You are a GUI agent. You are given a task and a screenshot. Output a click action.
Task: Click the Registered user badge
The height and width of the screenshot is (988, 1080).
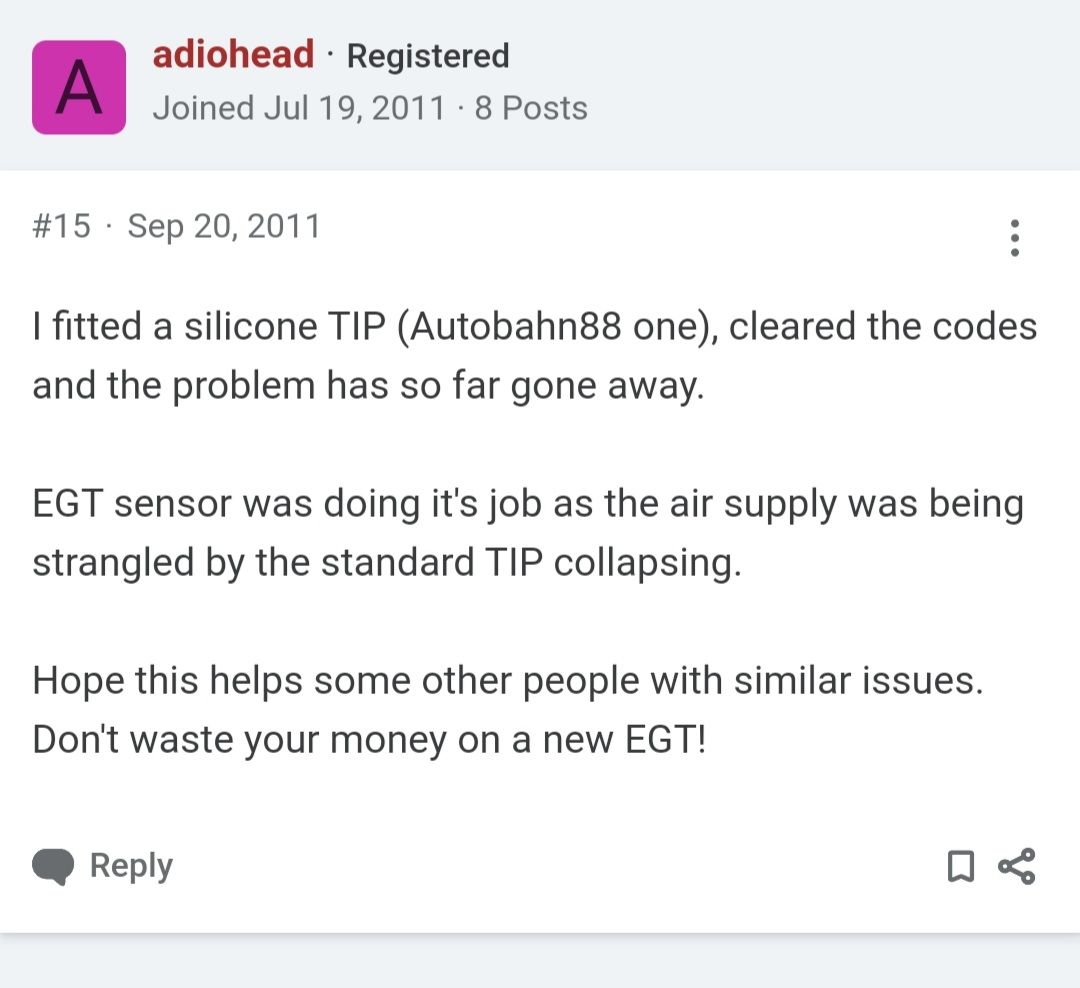427,56
